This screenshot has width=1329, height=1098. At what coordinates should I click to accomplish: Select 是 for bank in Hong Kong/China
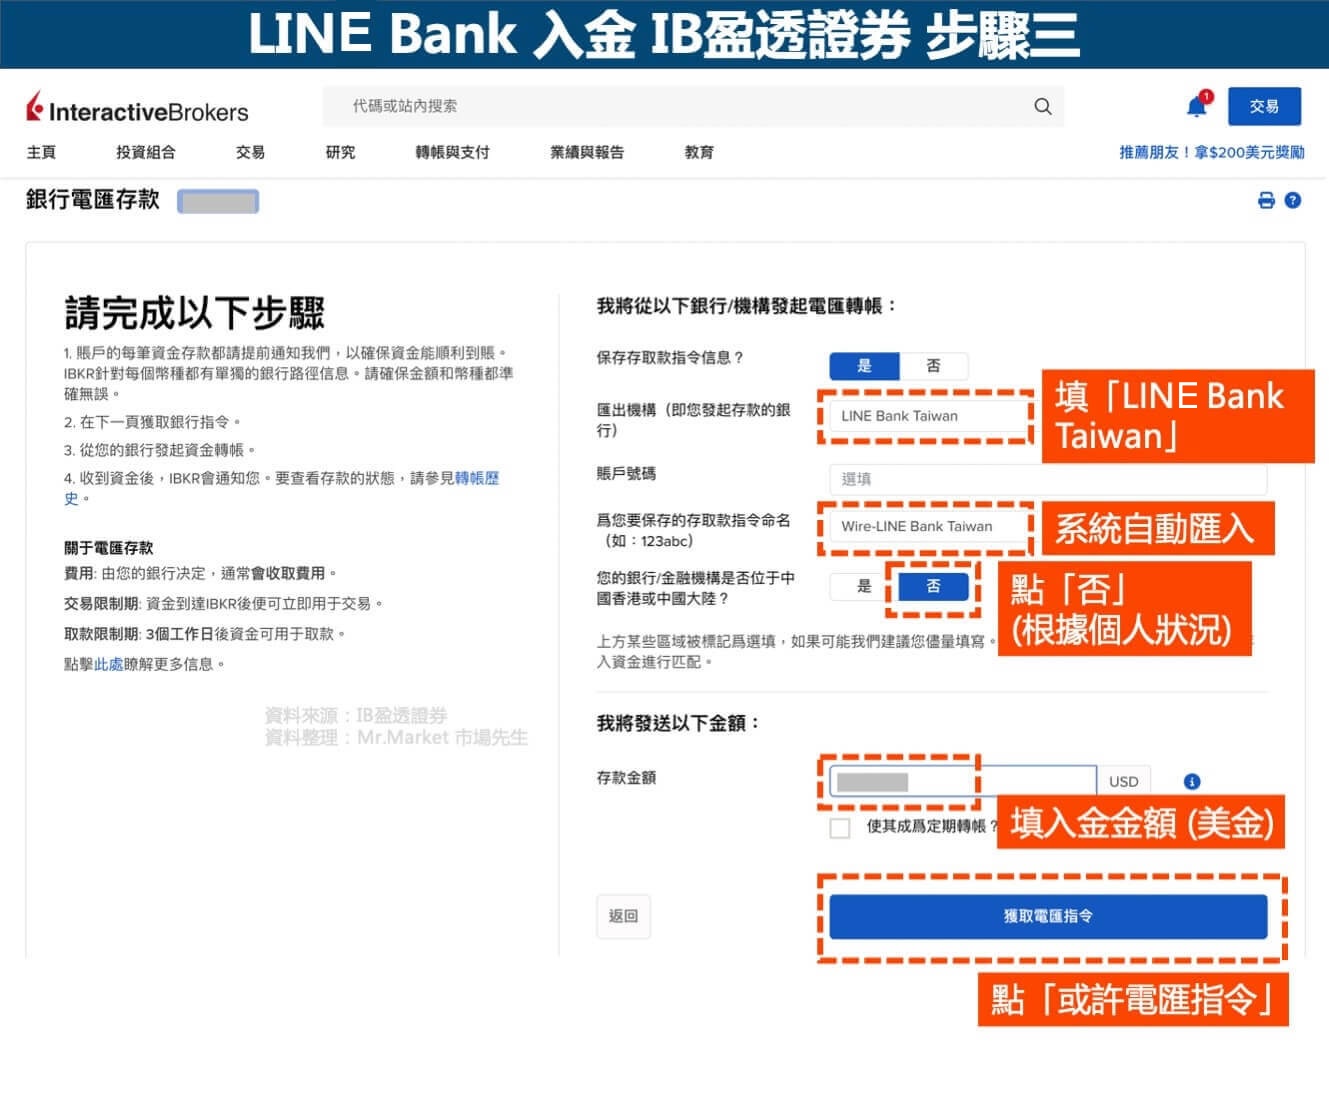pos(864,586)
